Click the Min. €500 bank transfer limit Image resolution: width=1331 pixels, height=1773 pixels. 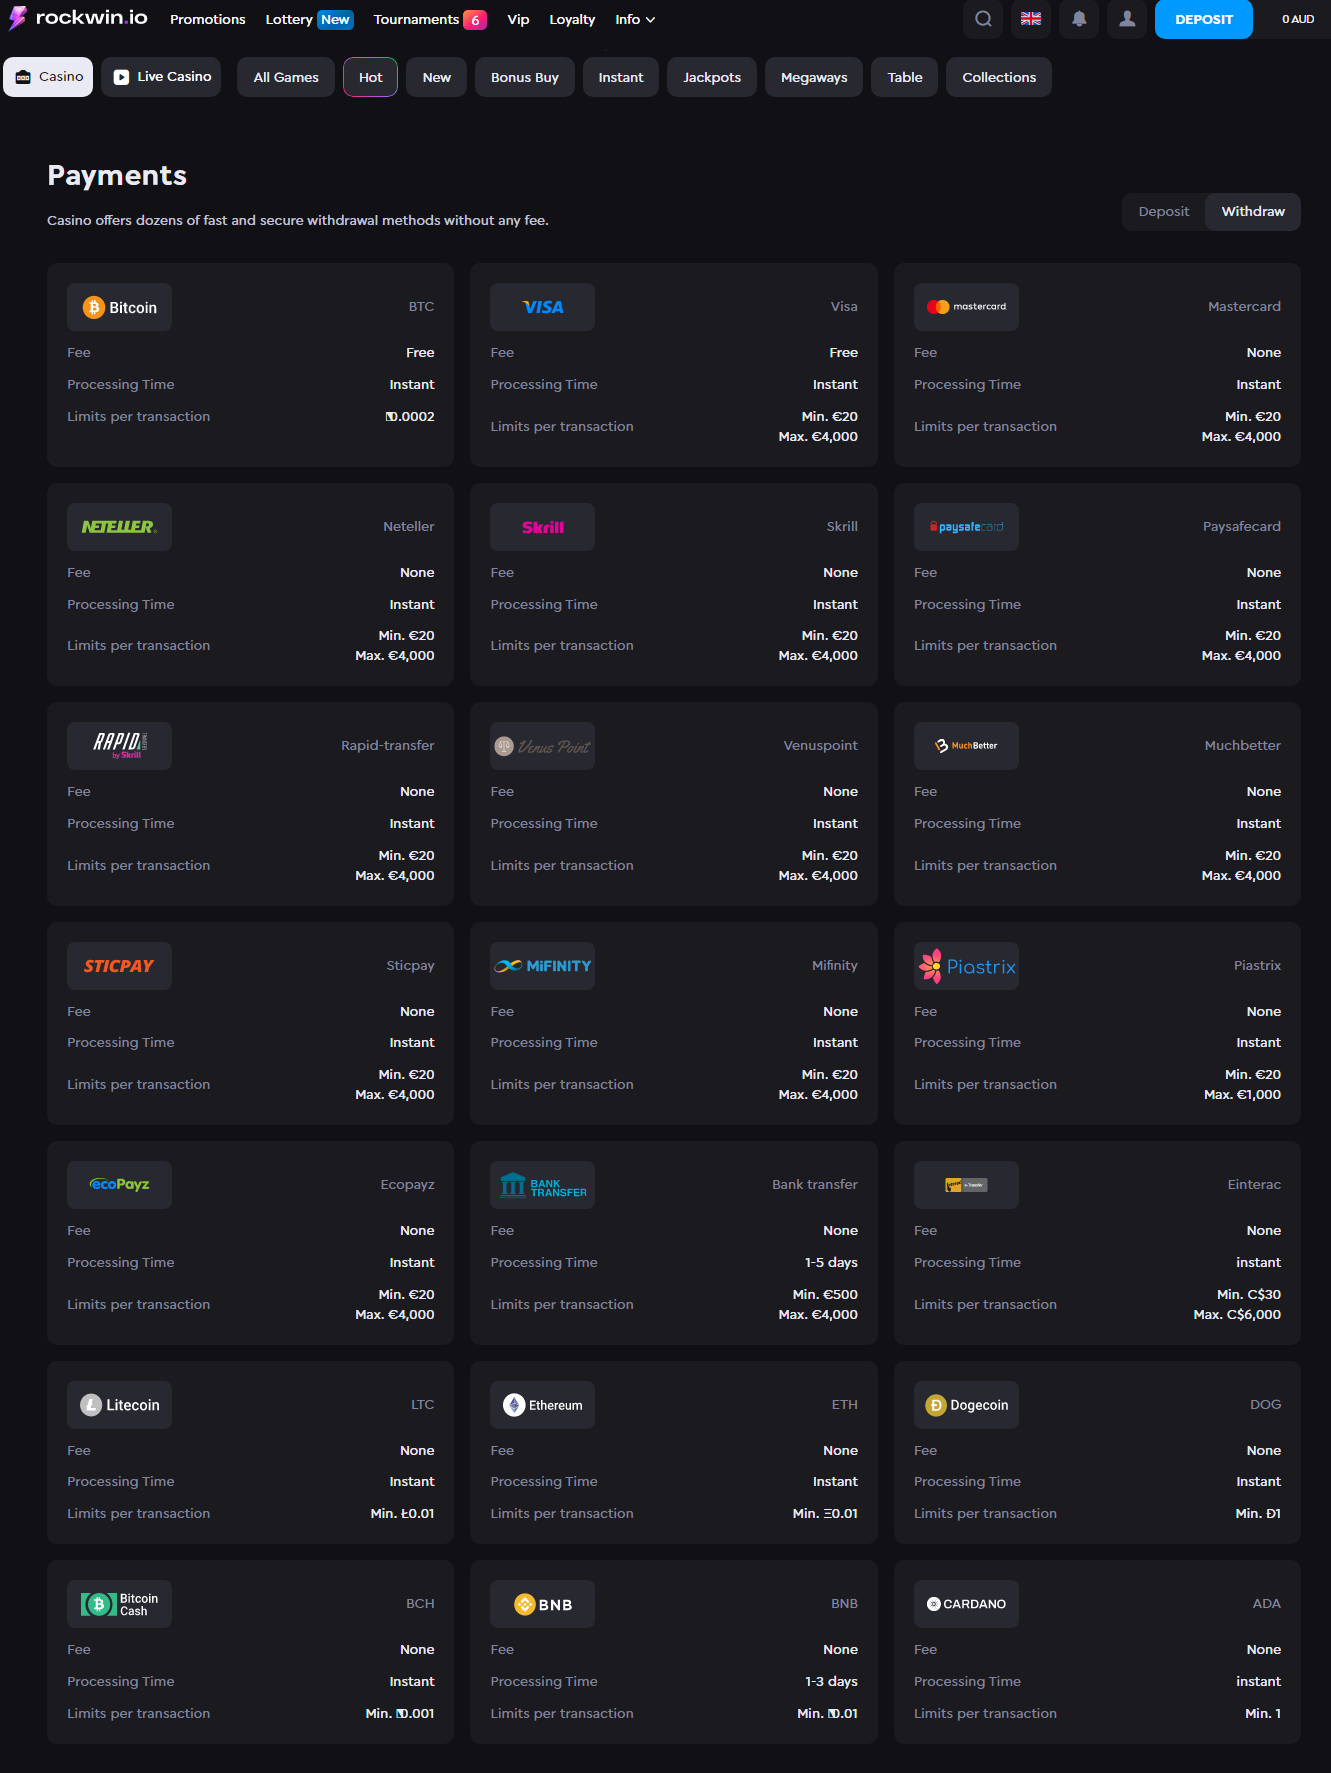pos(825,1294)
